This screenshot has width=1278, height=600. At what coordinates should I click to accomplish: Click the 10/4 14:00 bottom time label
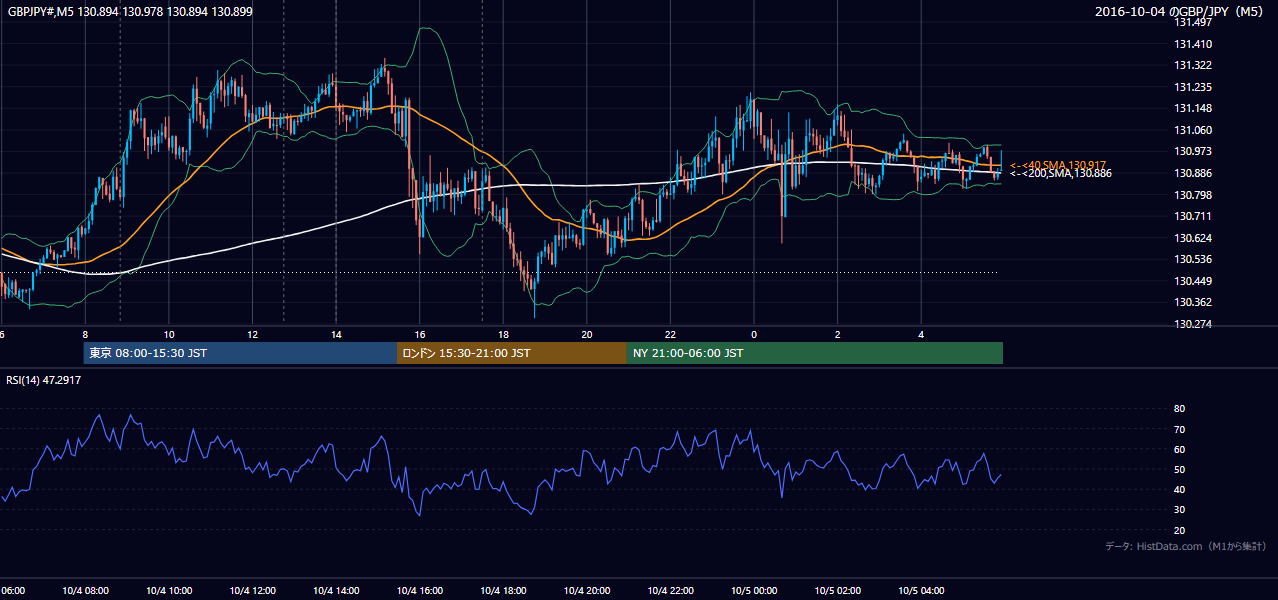(x=336, y=590)
